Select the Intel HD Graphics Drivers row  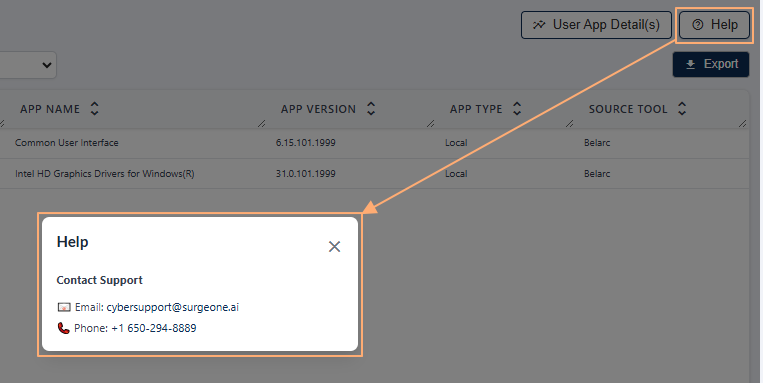tap(375, 174)
